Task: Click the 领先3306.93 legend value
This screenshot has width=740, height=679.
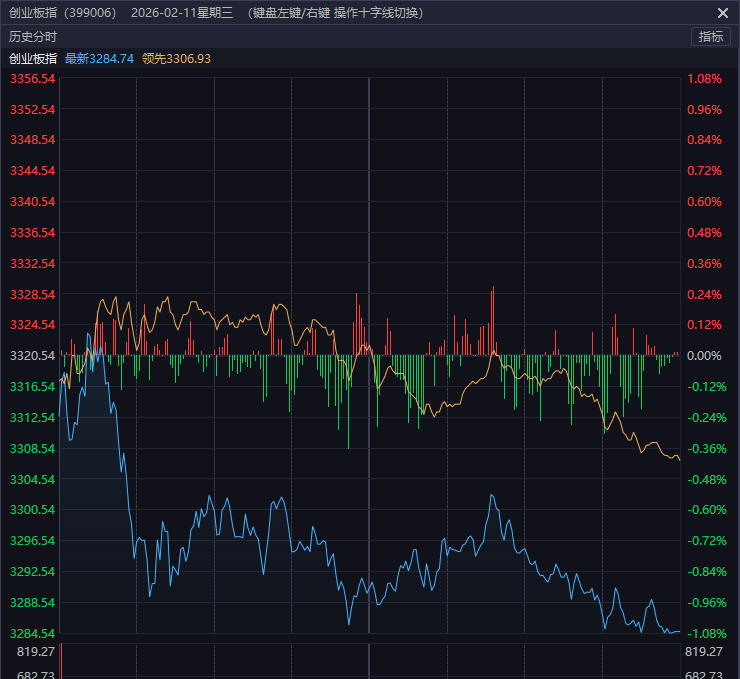Action: click(176, 59)
